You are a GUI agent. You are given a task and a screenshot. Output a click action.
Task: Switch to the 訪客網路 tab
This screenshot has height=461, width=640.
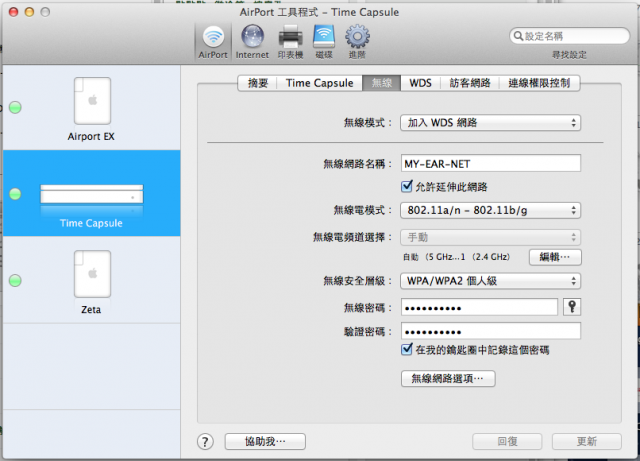coord(470,83)
